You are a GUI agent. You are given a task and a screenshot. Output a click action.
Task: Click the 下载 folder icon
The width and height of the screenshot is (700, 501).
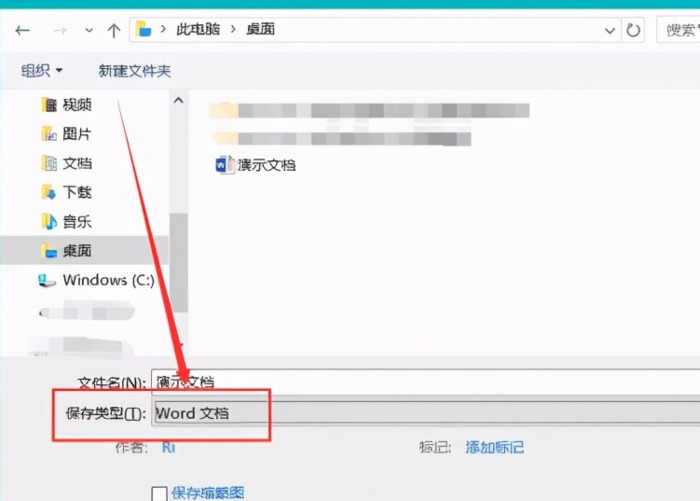pyautogui.click(x=49, y=192)
